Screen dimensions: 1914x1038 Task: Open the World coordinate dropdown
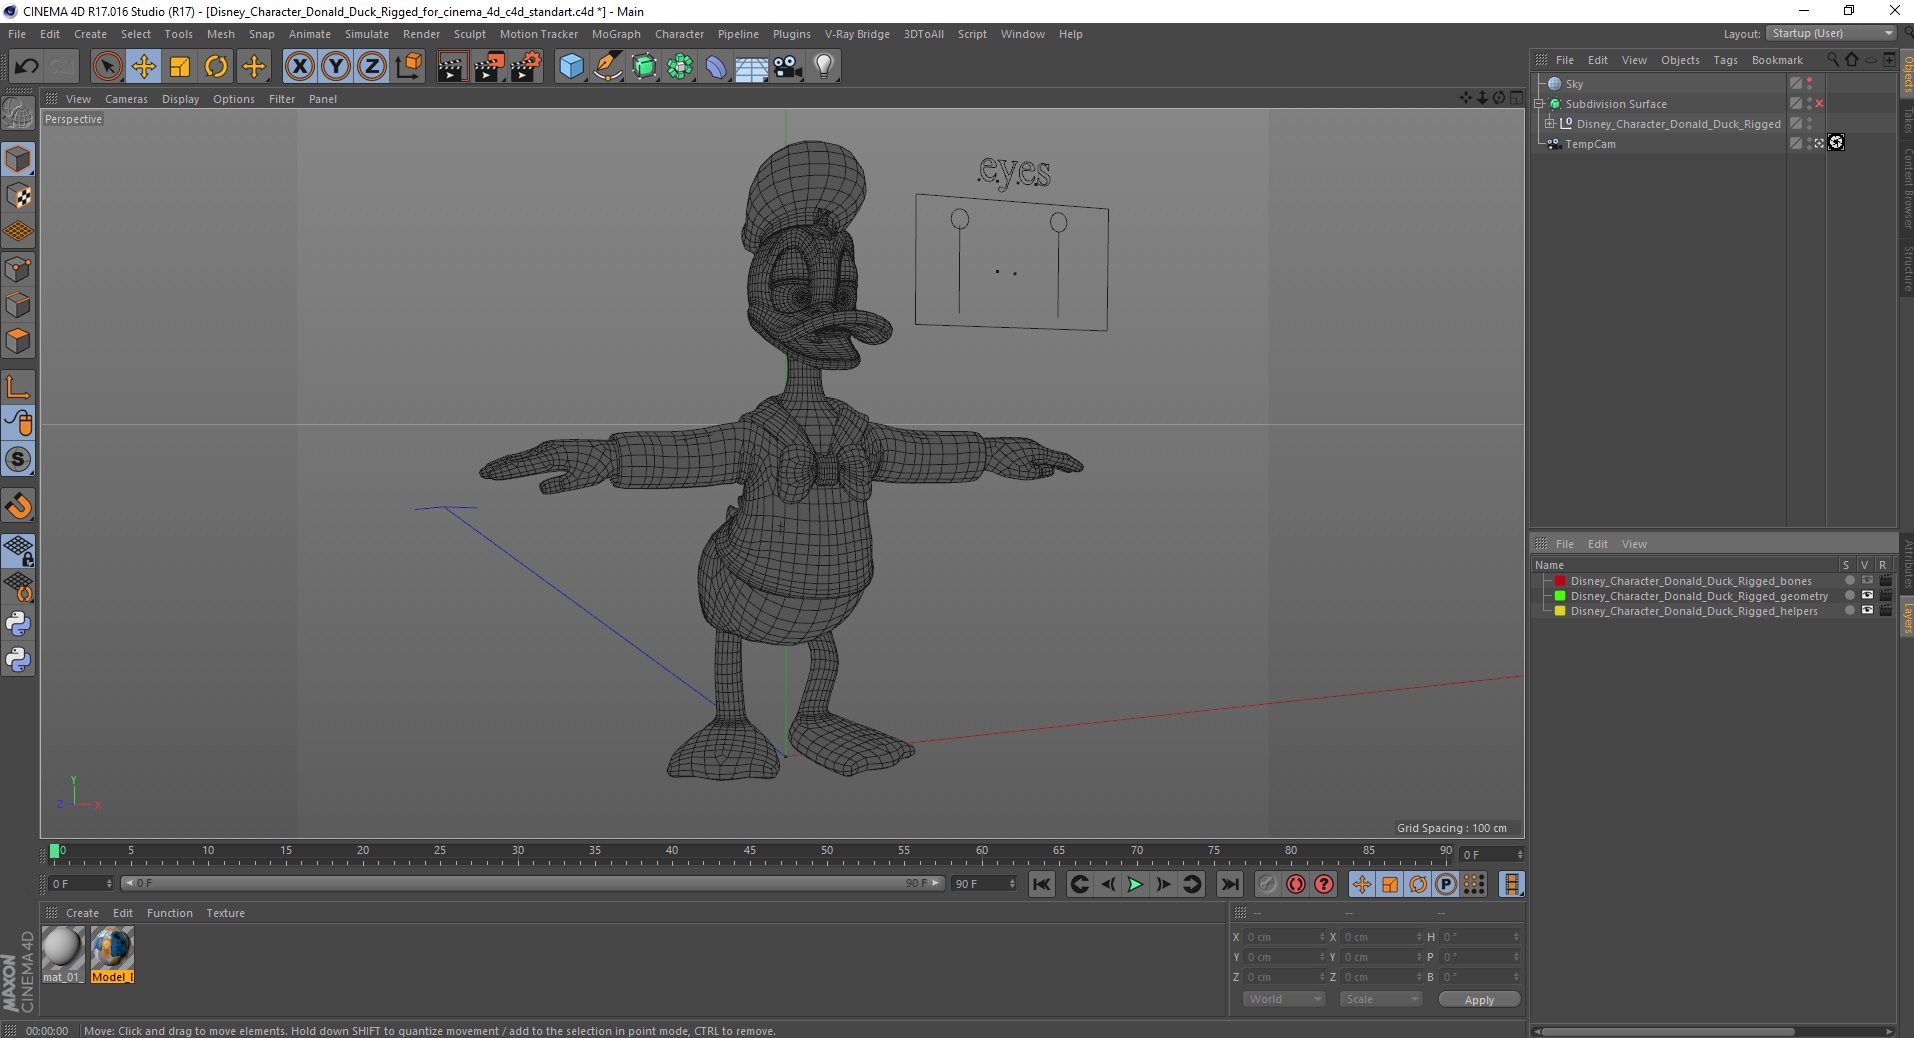coord(1284,999)
